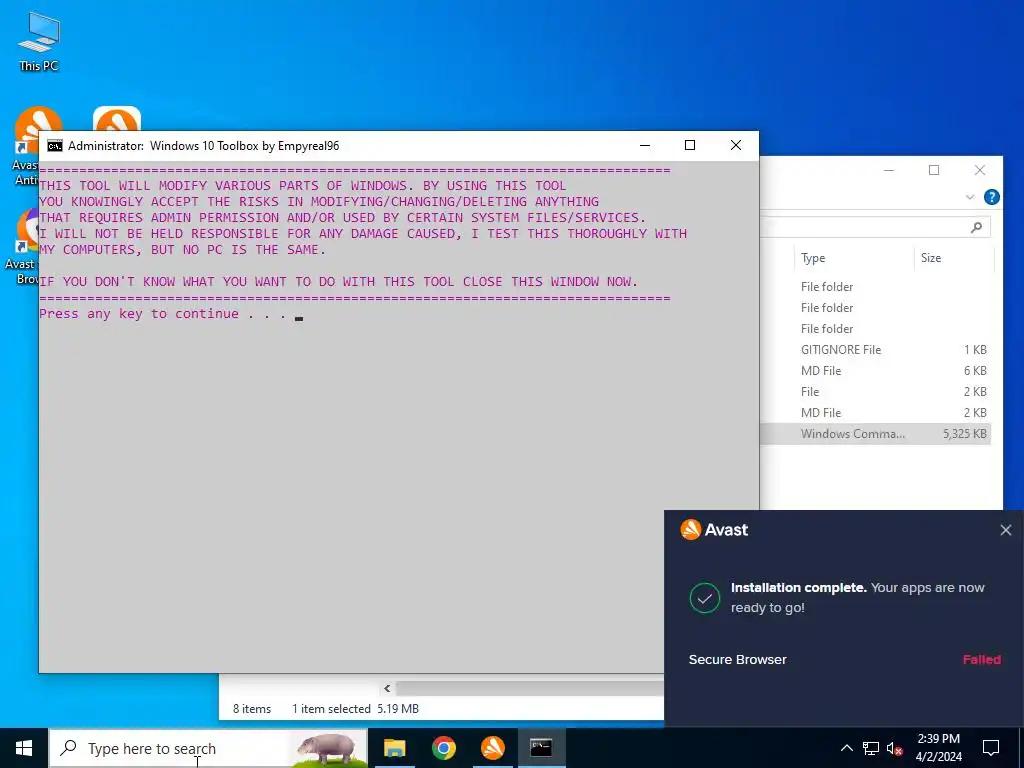1024x768 pixels.
Task: Open the Windows Start menu
Action: coord(24,748)
